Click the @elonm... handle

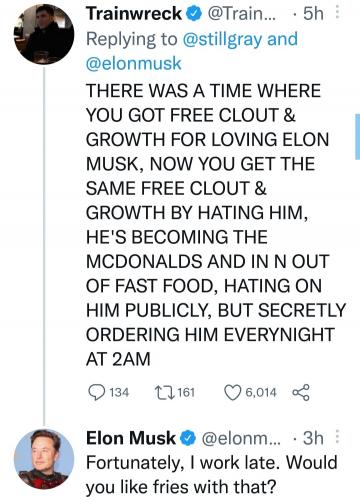click(x=241, y=438)
